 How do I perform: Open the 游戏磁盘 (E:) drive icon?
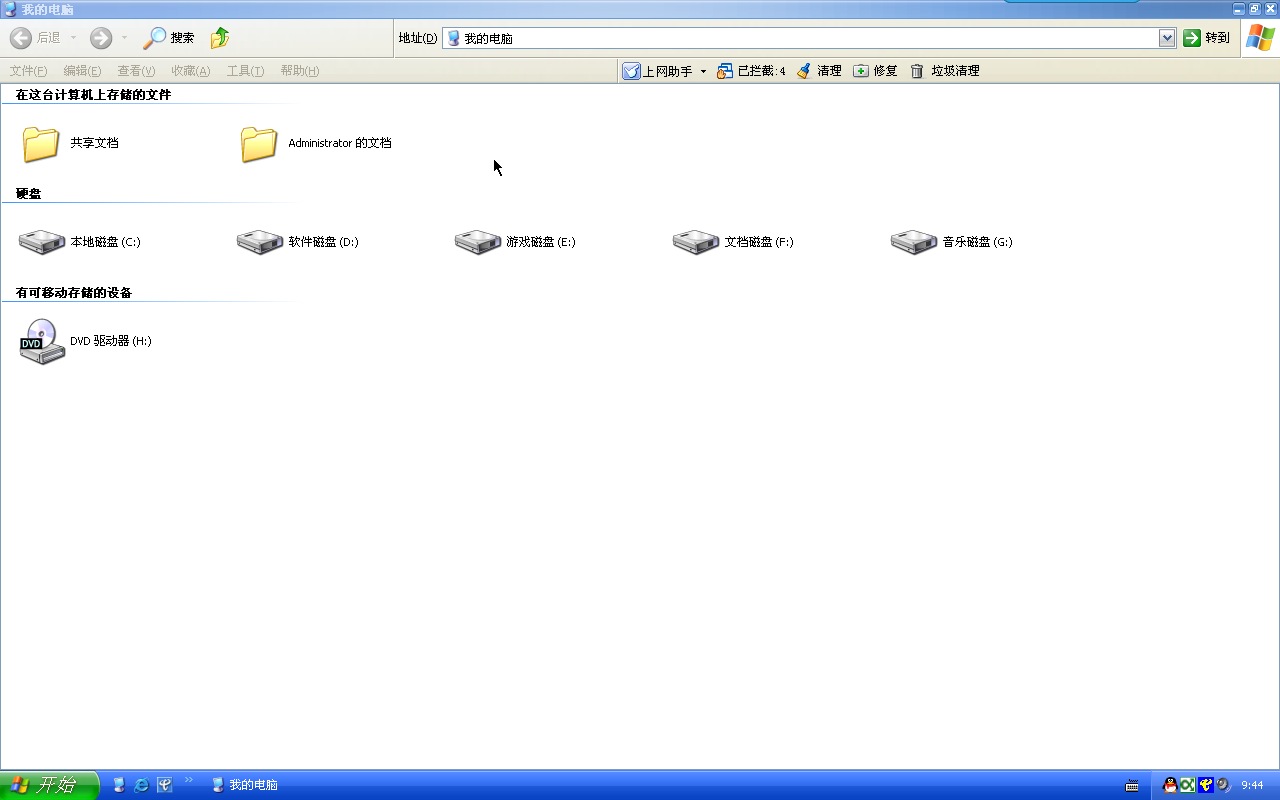click(478, 242)
